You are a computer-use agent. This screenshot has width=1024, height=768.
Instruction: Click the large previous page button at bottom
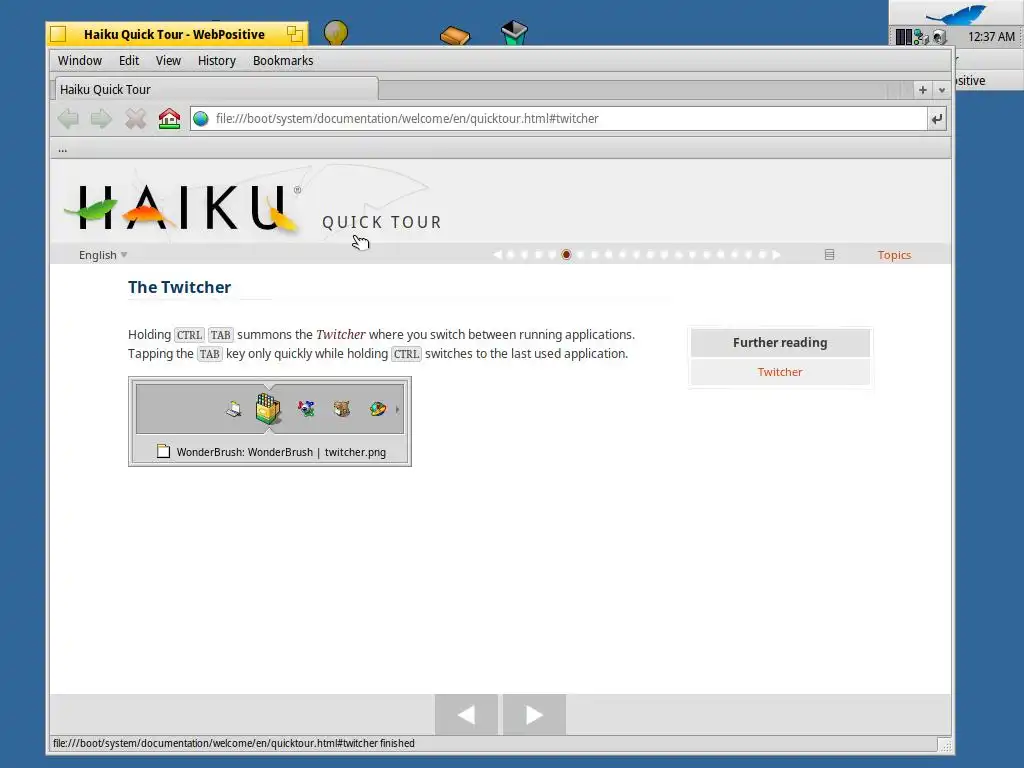466,714
